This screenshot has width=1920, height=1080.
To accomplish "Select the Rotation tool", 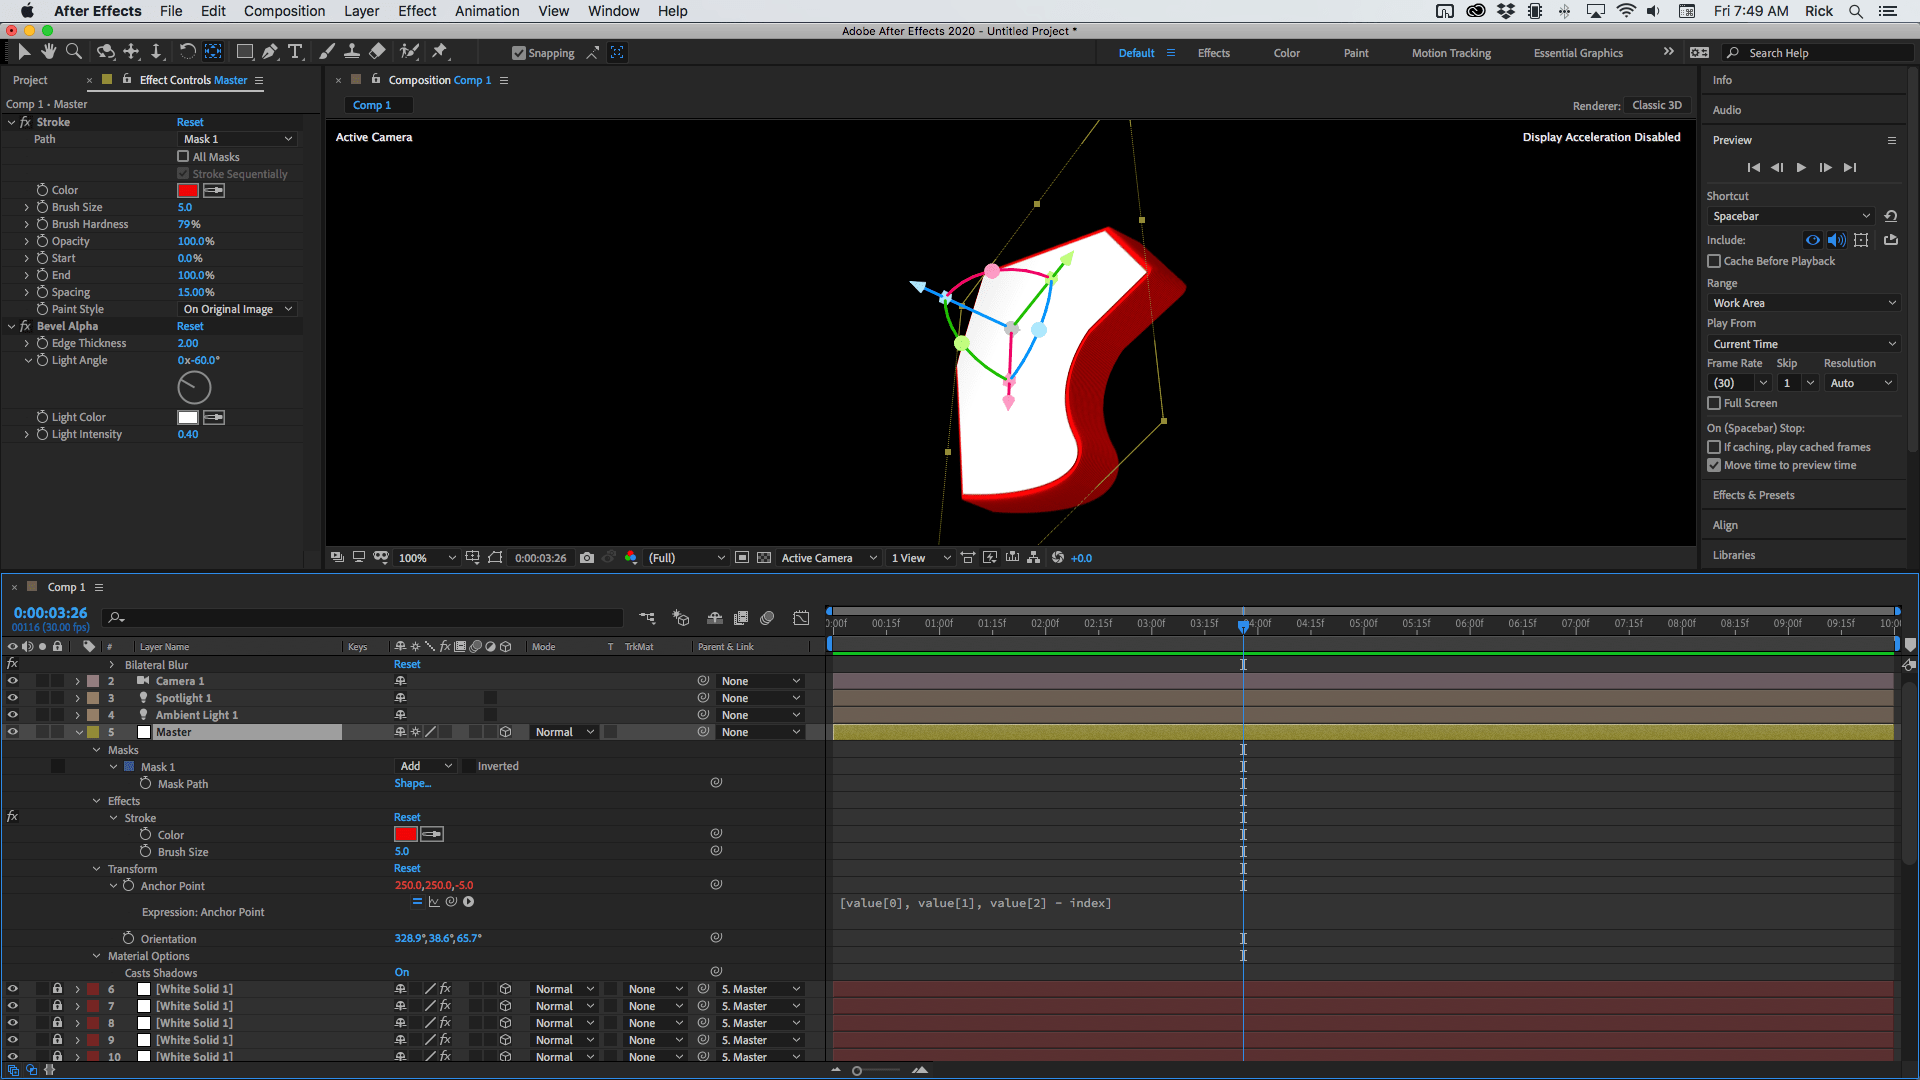I will click(187, 52).
